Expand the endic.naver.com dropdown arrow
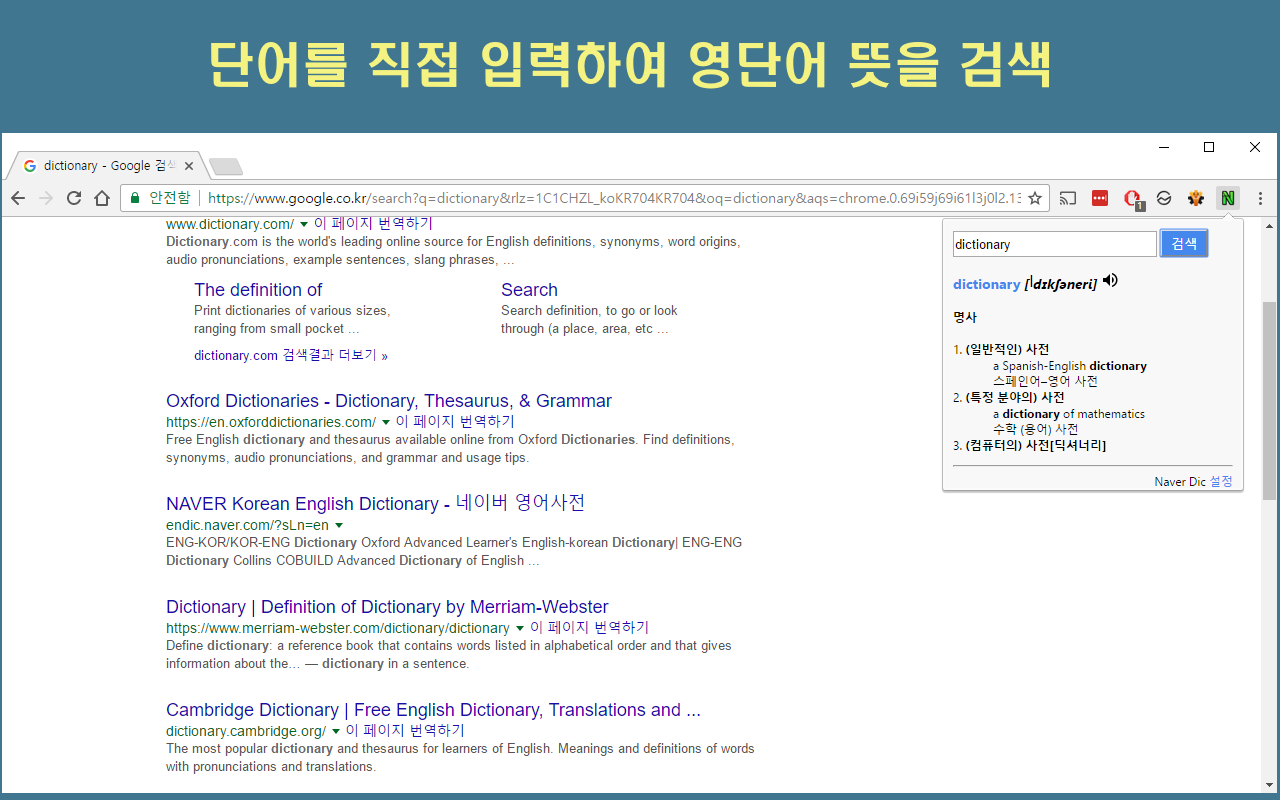1280x800 pixels. click(x=339, y=525)
